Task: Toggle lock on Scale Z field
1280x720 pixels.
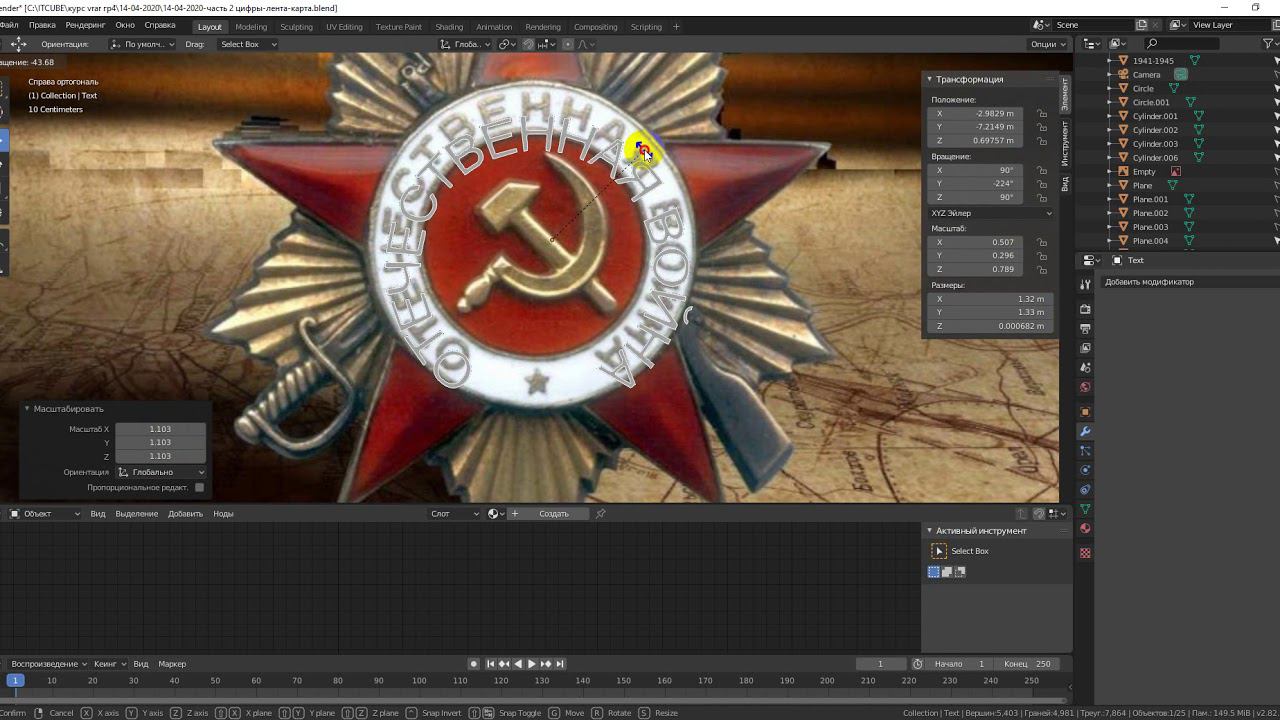Action: [1042, 269]
